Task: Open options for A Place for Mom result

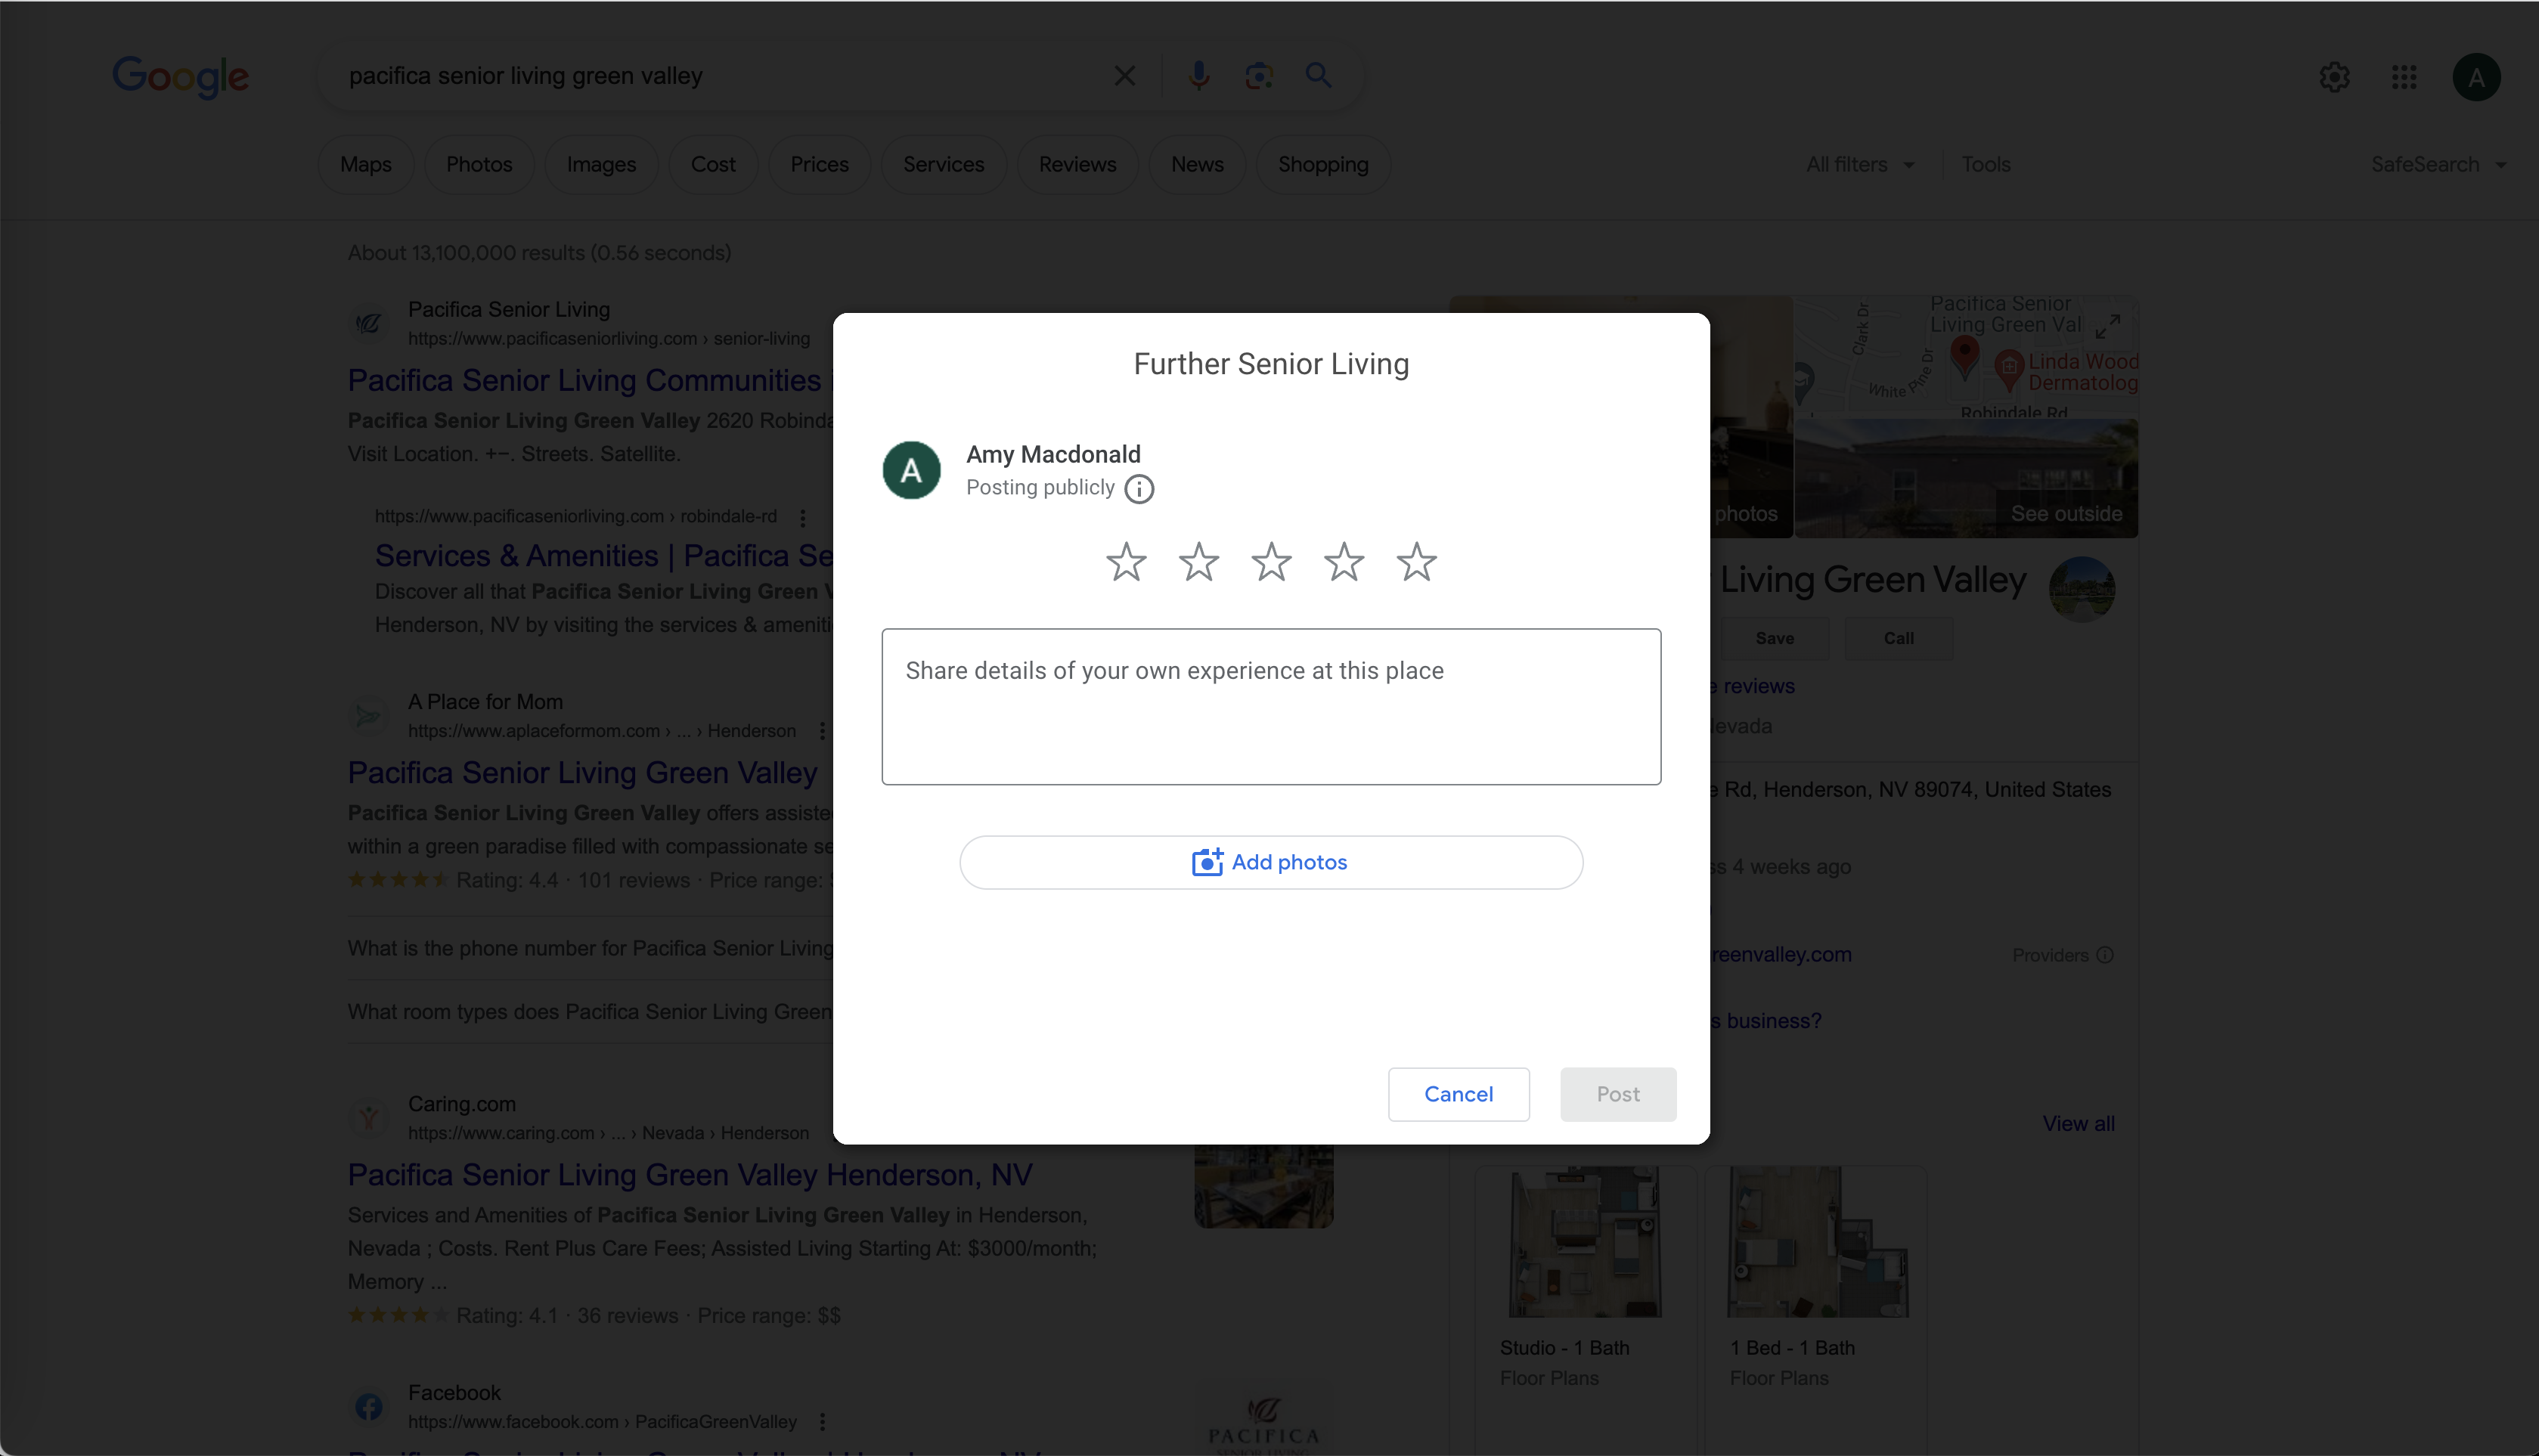Action: [x=822, y=731]
